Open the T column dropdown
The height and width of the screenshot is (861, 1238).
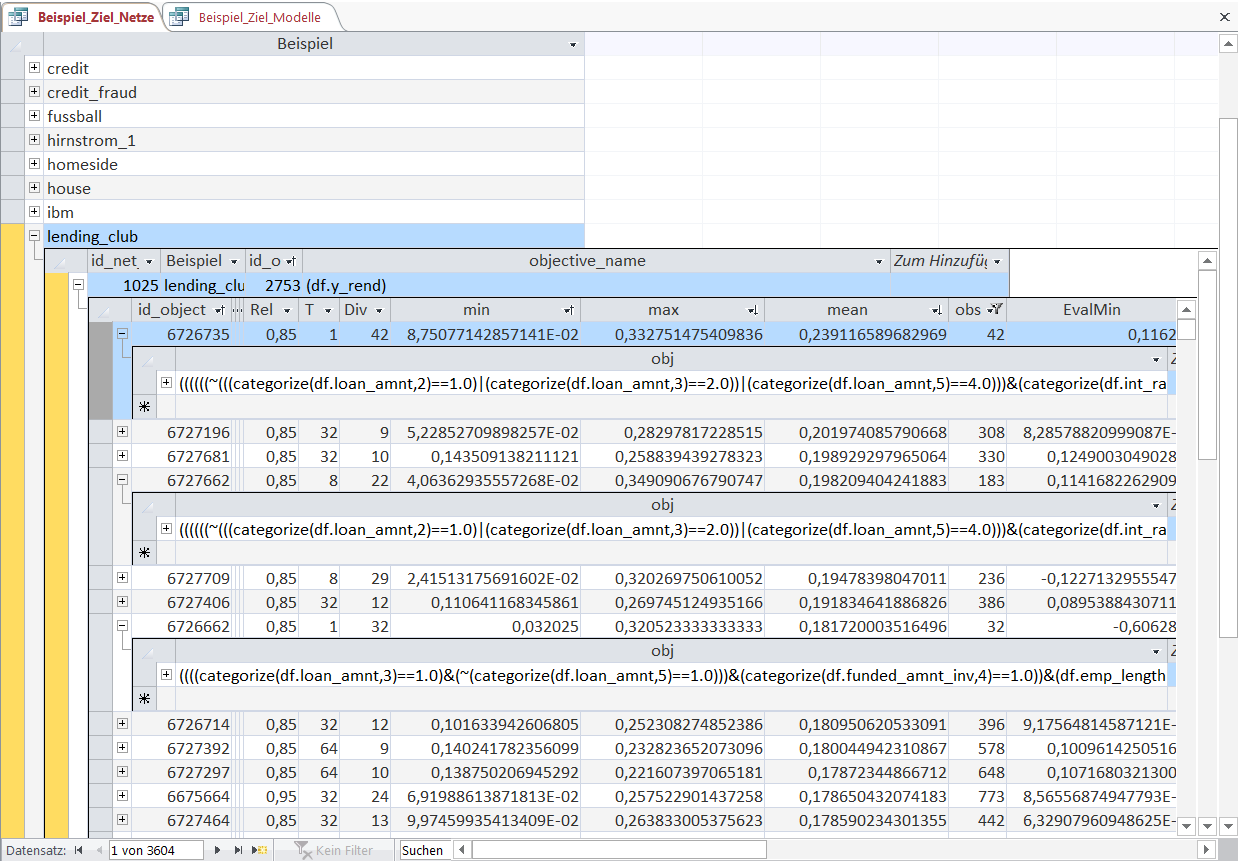coord(327,310)
